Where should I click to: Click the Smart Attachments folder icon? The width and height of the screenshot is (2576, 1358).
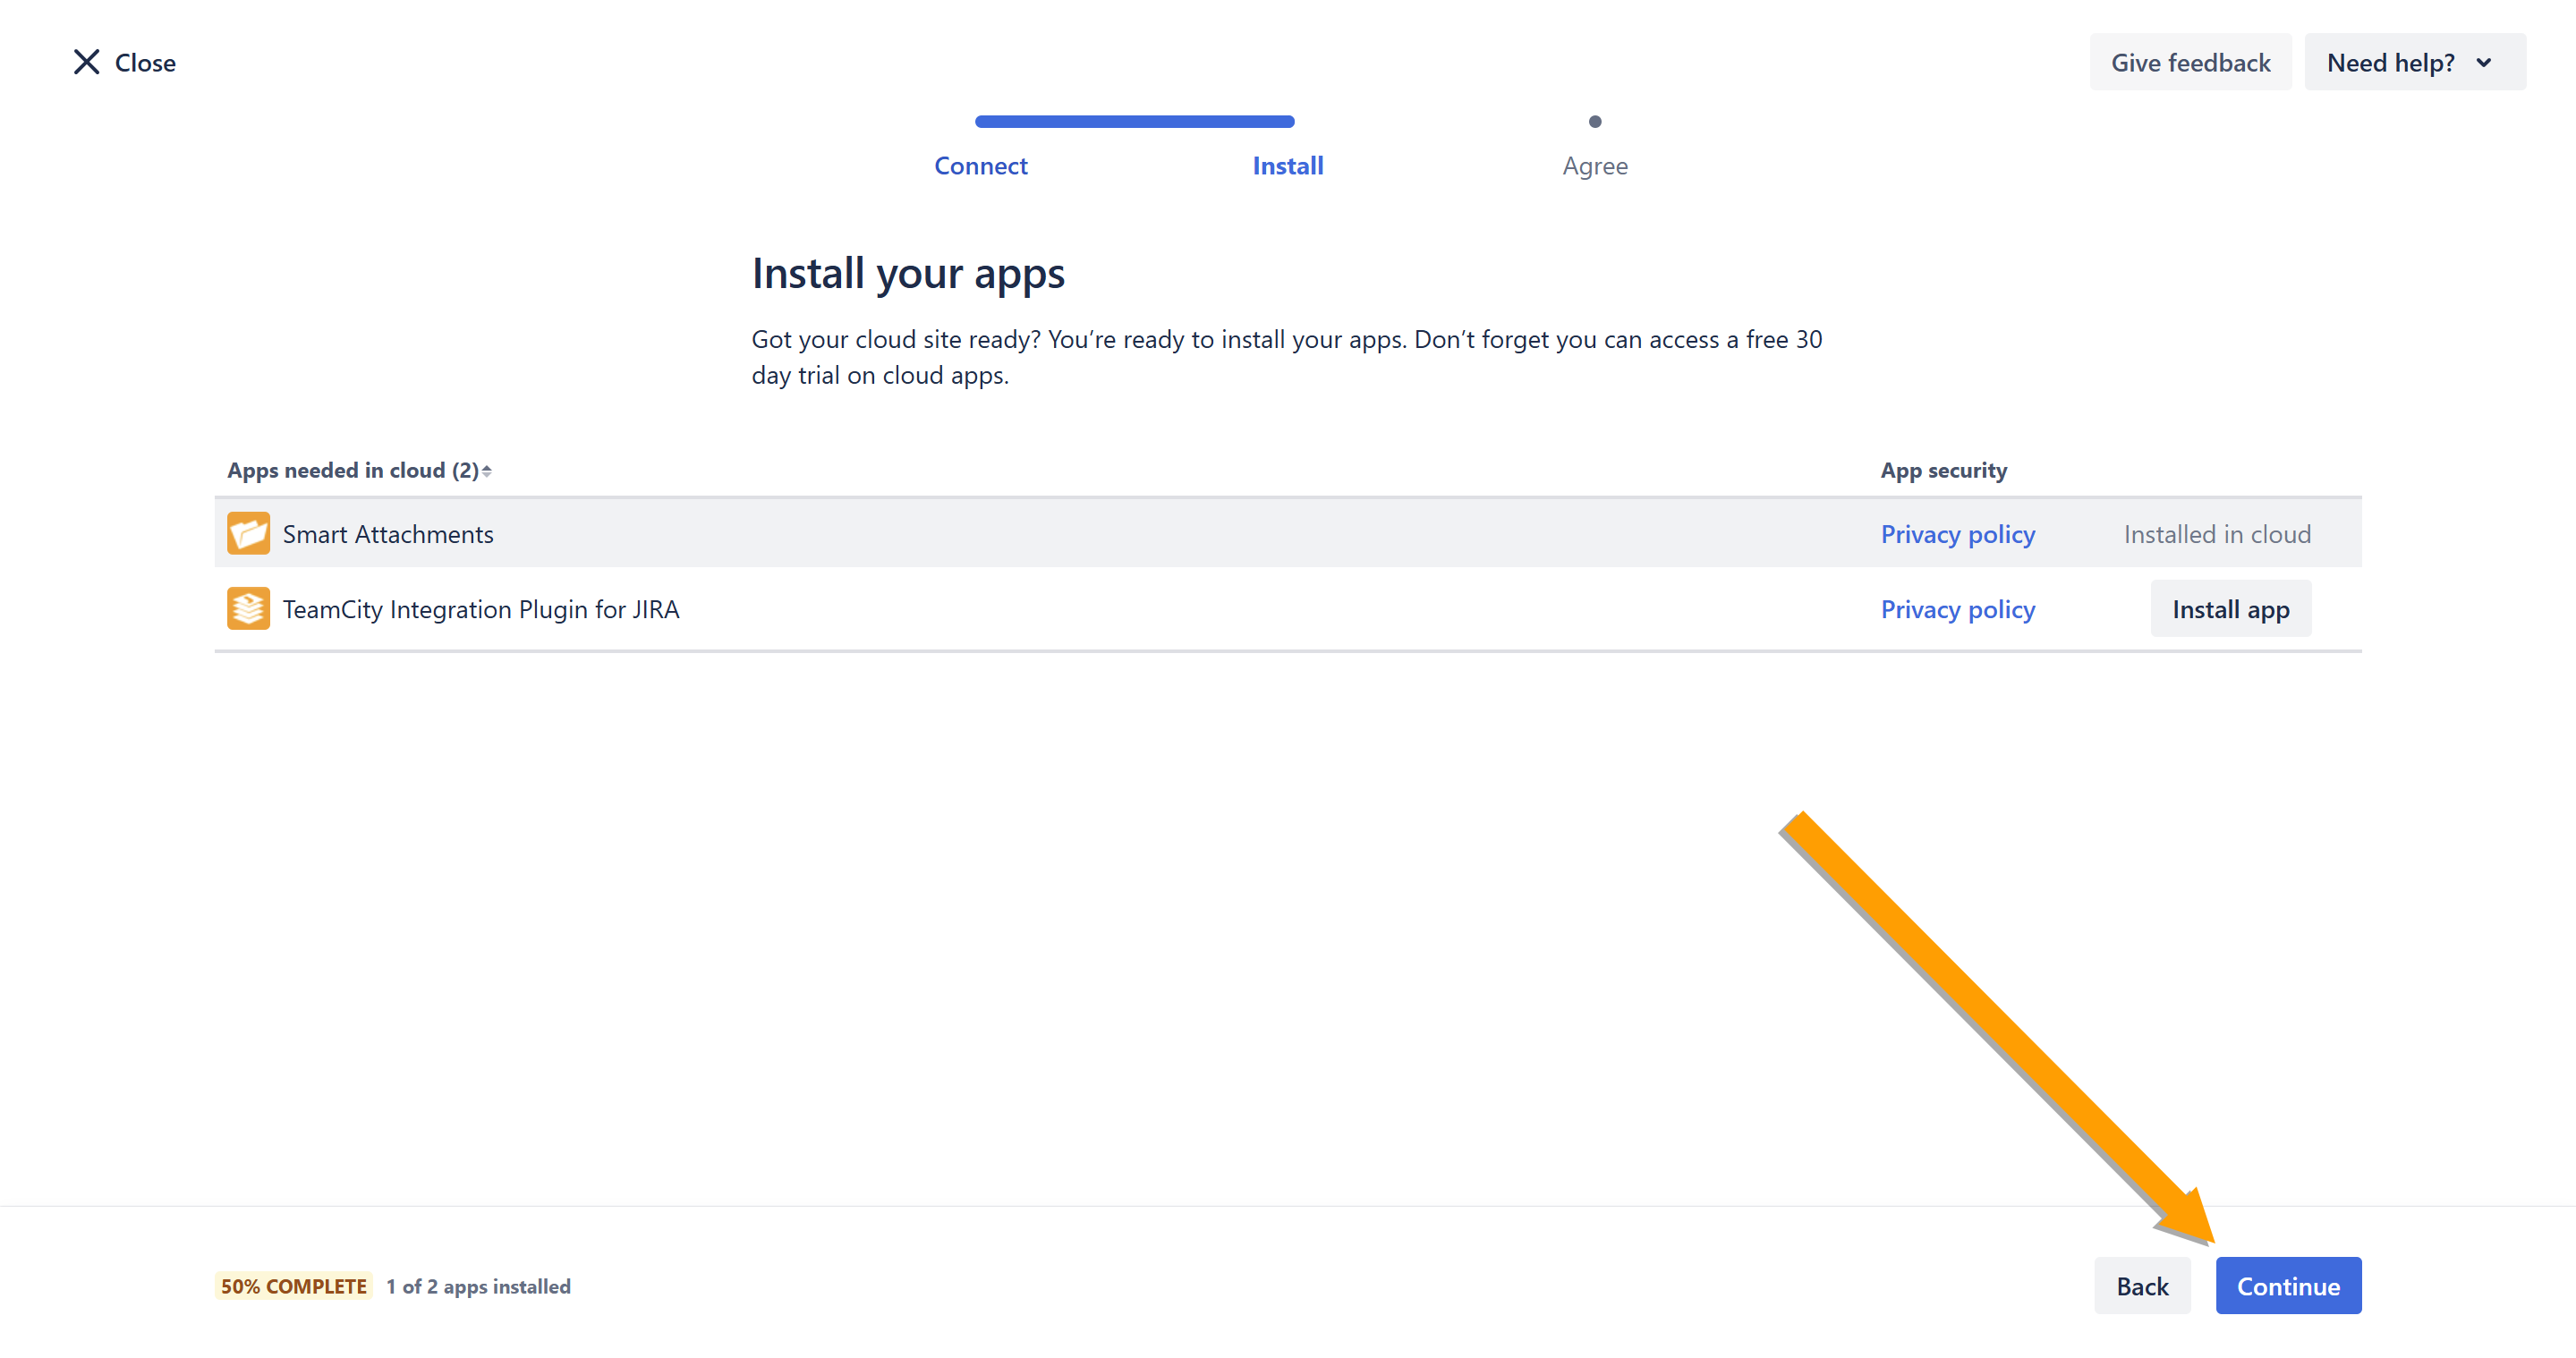coord(248,533)
